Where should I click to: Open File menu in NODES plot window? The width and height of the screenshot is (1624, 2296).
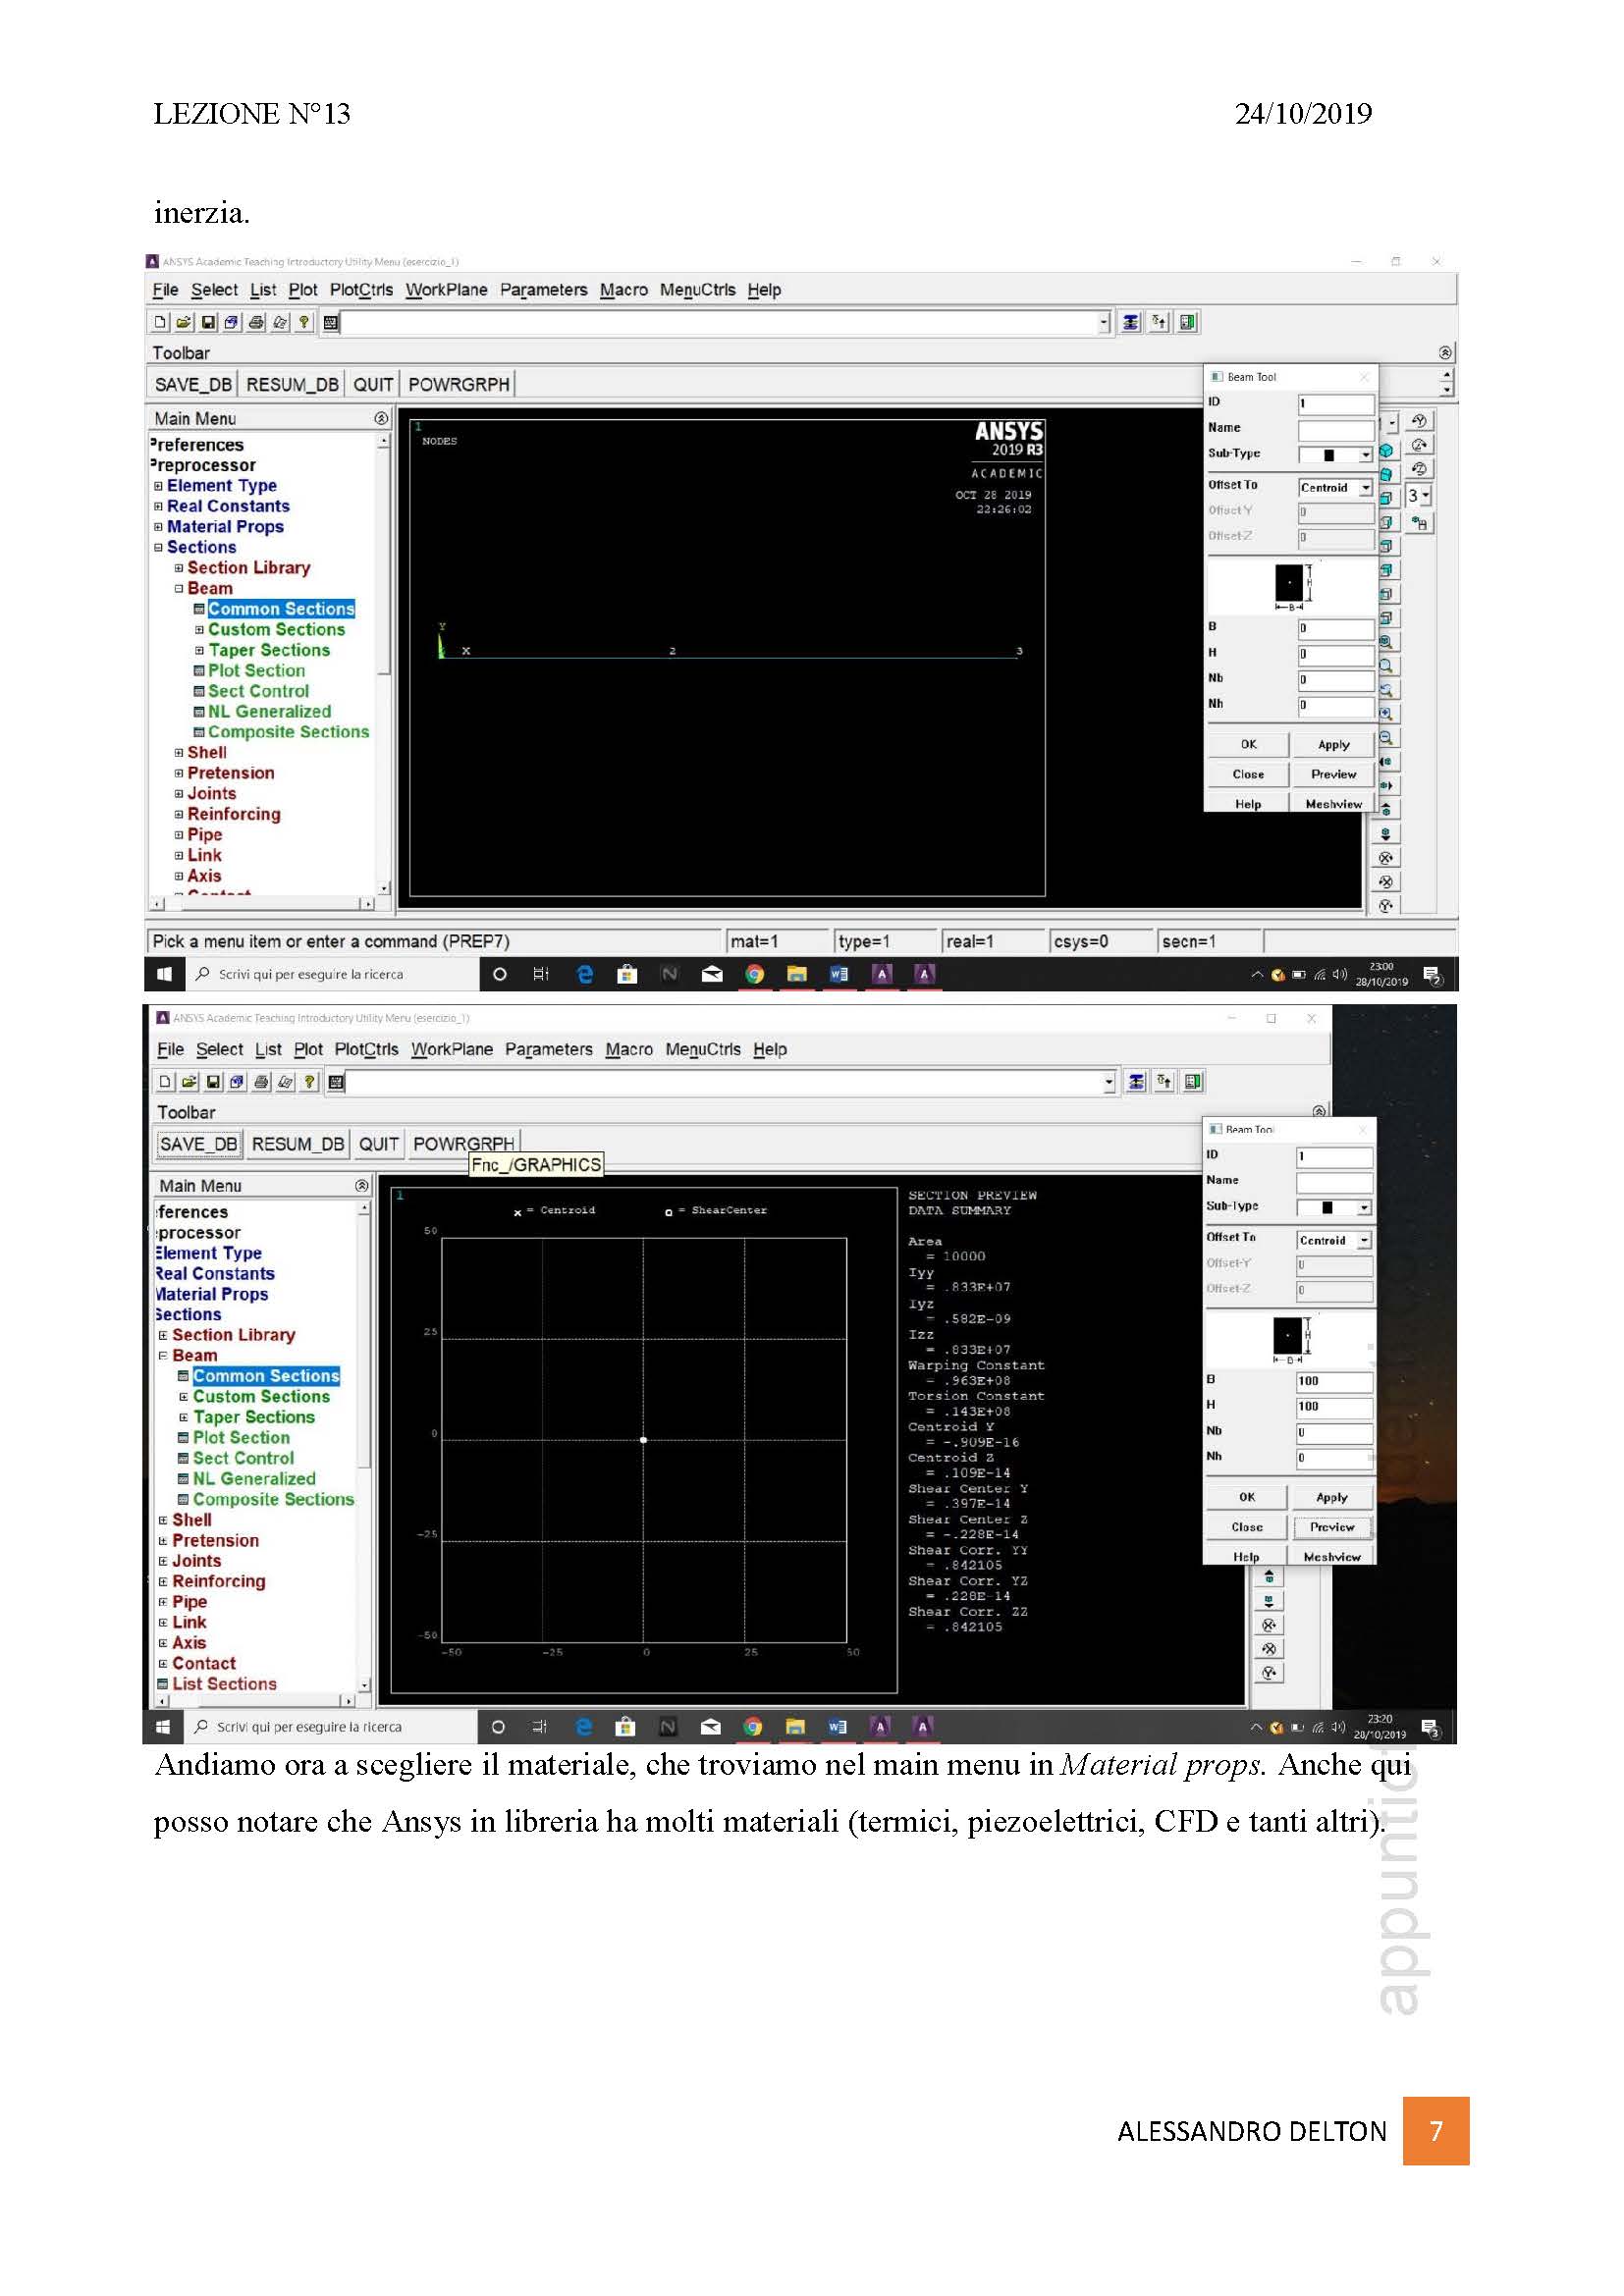(165, 290)
